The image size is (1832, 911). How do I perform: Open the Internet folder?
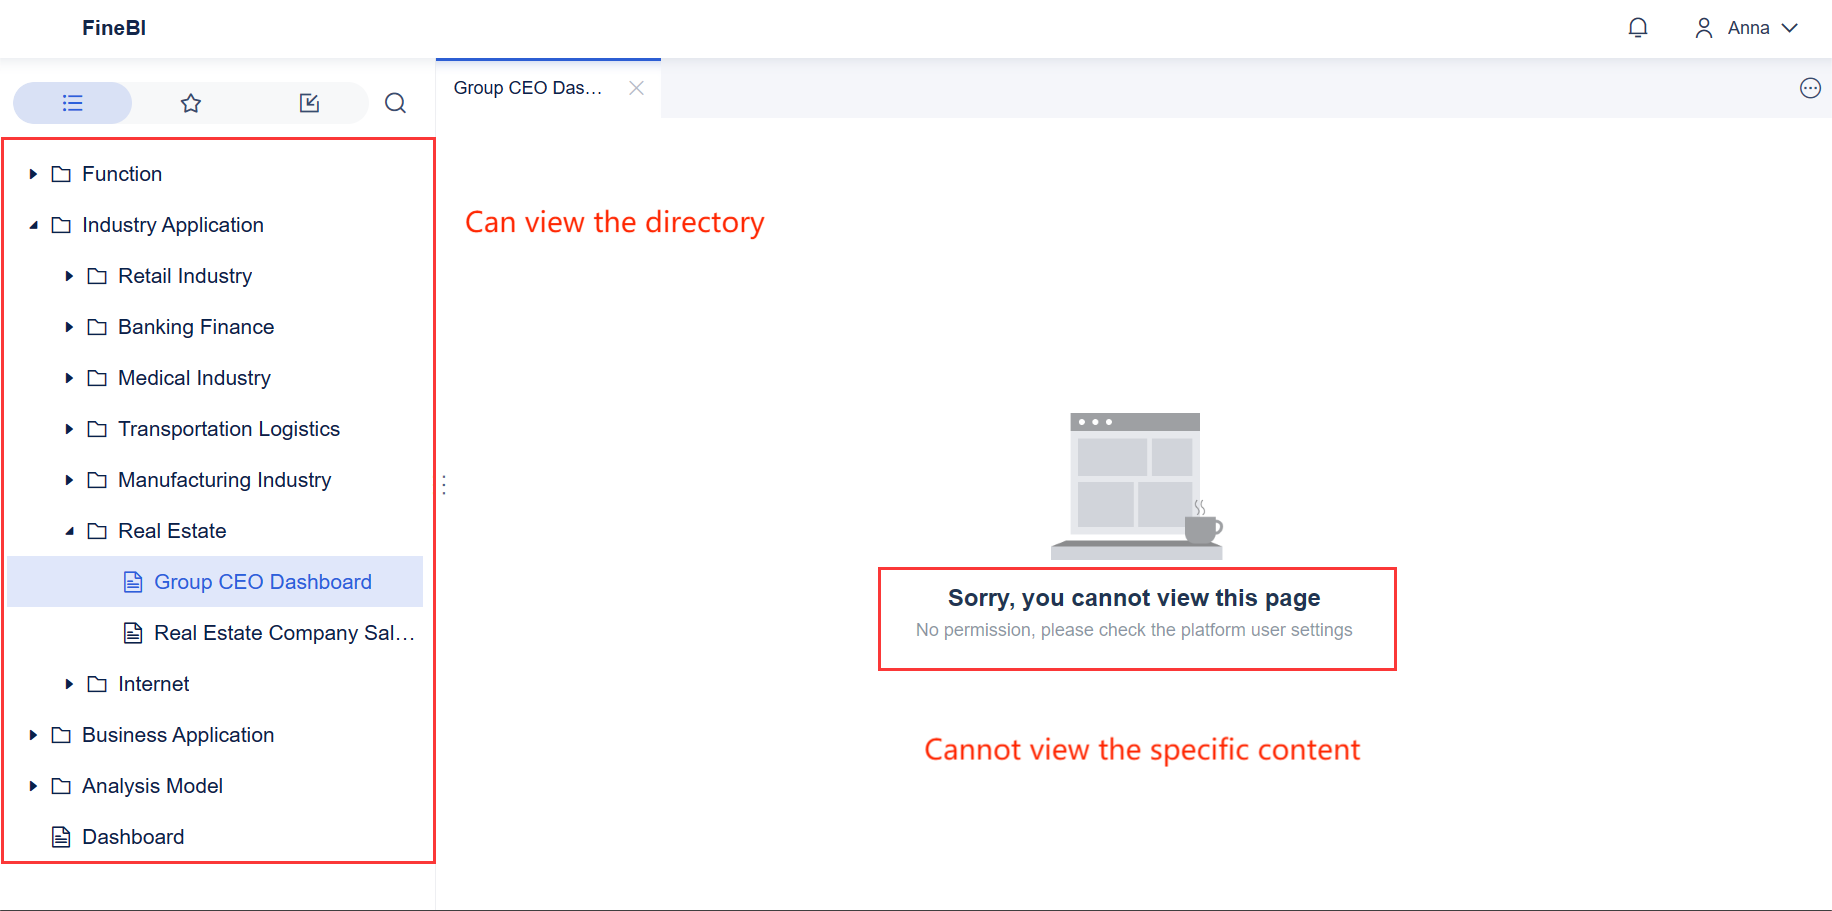click(x=153, y=683)
